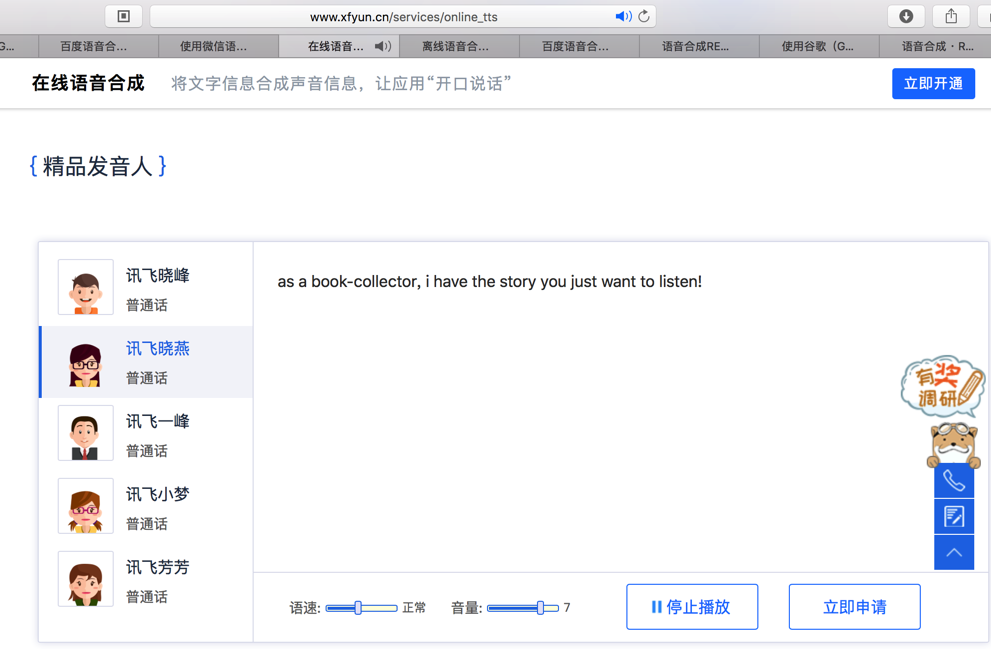The image size is (991, 649).
Task: Click the volume value 7
Action: pos(567,608)
